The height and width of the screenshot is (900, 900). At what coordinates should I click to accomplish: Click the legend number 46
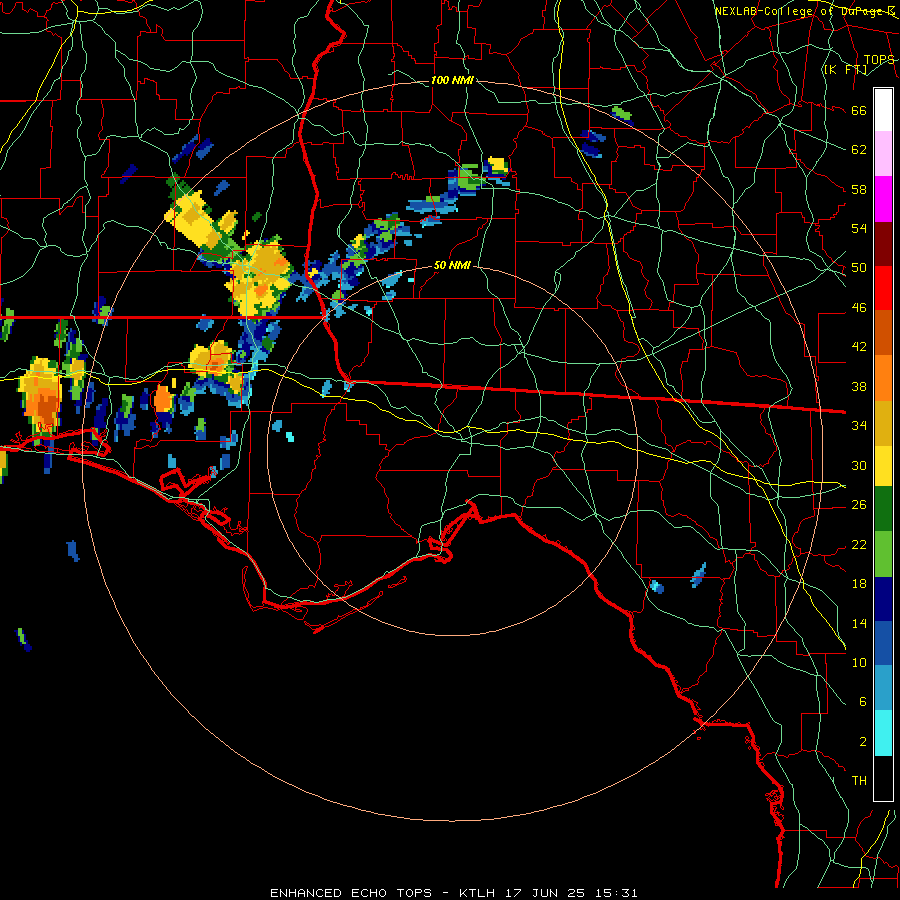[859, 308]
